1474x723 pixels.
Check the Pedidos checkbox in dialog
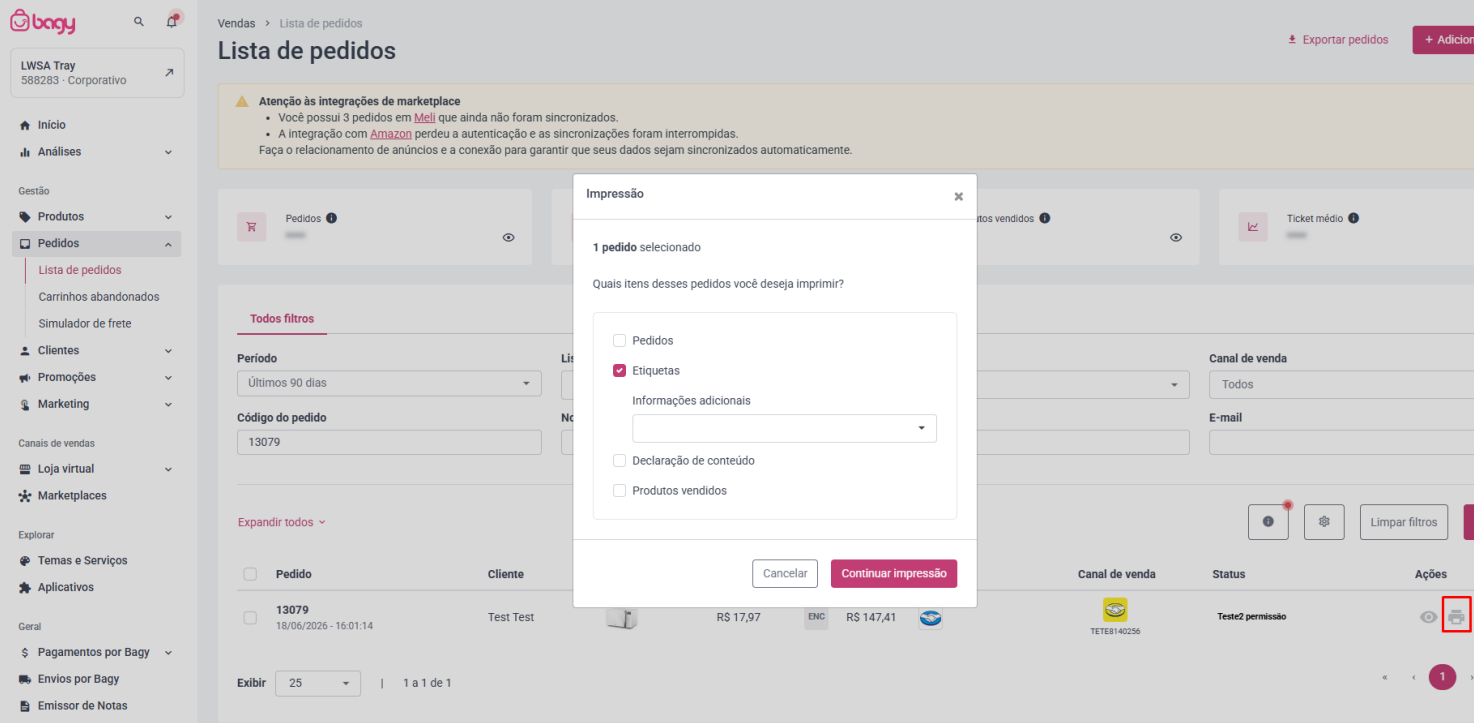(619, 340)
